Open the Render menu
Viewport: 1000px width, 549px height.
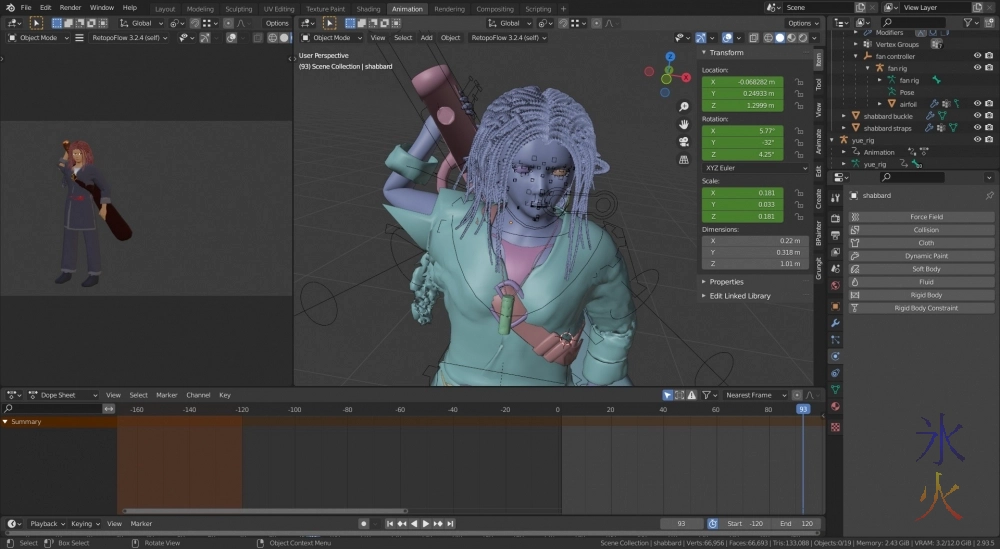pyautogui.click(x=70, y=7)
